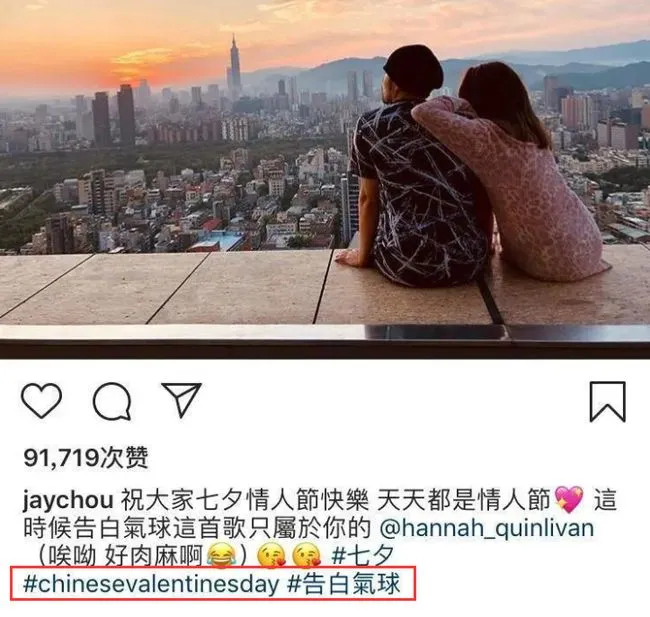Open the #告白氣球 hashtag at the caption's end
The width and height of the screenshot is (650, 617).
[x=344, y=584]
